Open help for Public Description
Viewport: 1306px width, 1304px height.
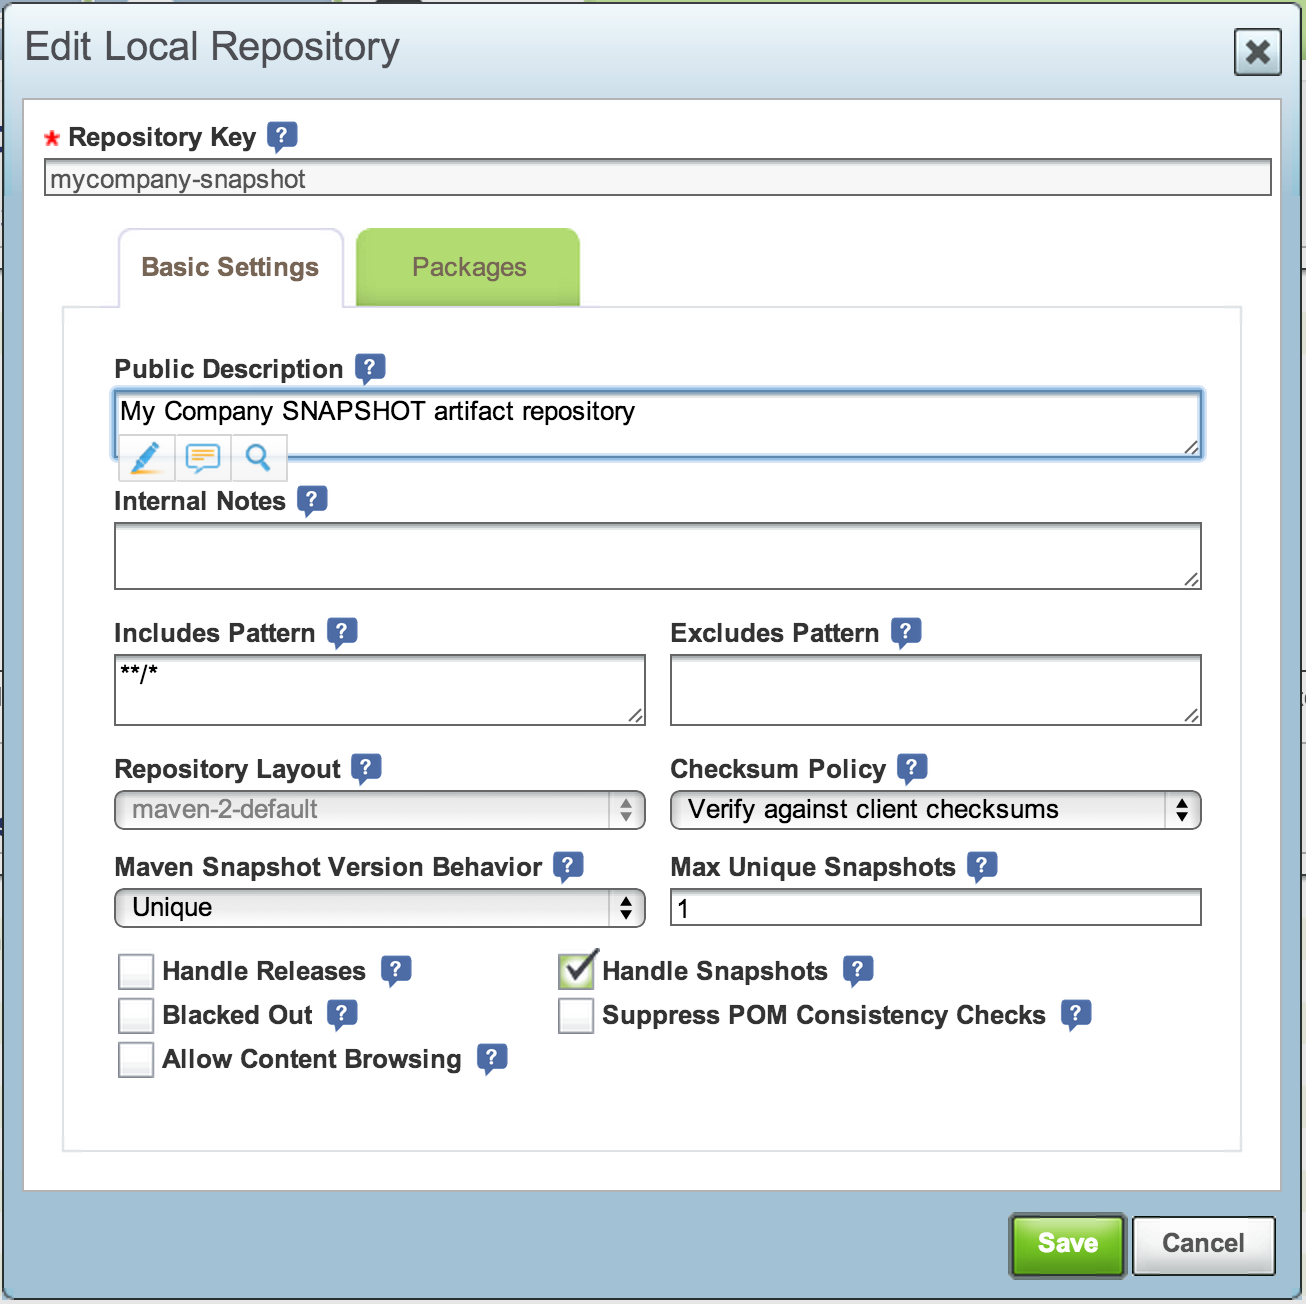370,368
